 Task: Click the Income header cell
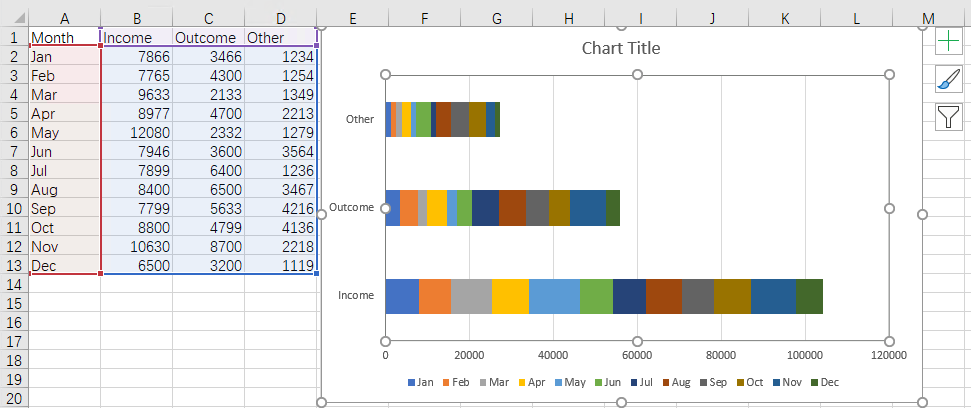pyautogui.click(x=136, y=38)
